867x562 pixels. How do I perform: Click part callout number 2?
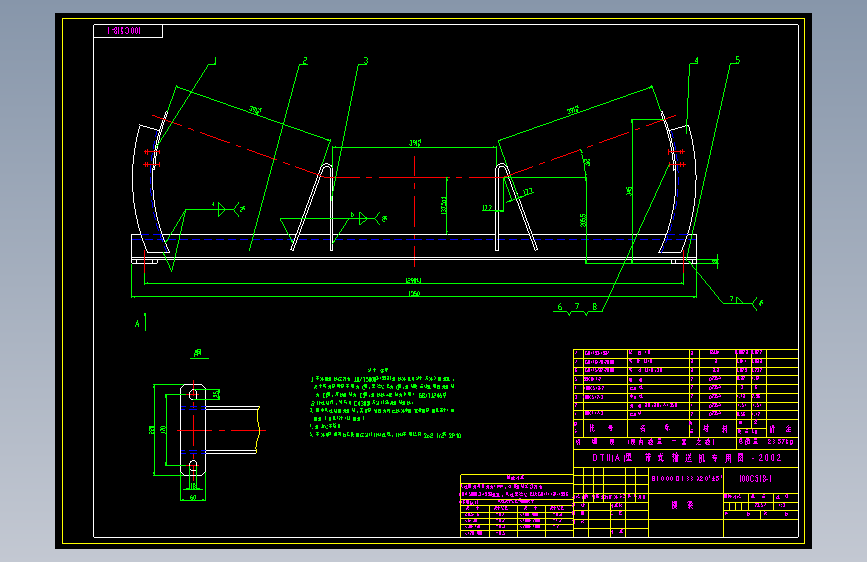(x=305, y=60)
